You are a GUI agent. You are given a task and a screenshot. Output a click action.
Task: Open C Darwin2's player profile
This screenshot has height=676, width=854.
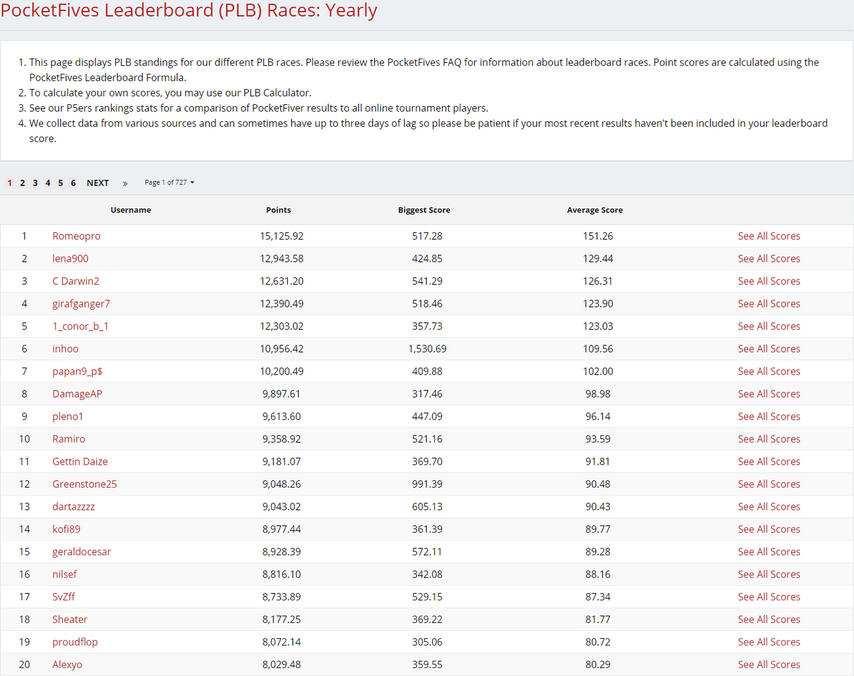76,281
